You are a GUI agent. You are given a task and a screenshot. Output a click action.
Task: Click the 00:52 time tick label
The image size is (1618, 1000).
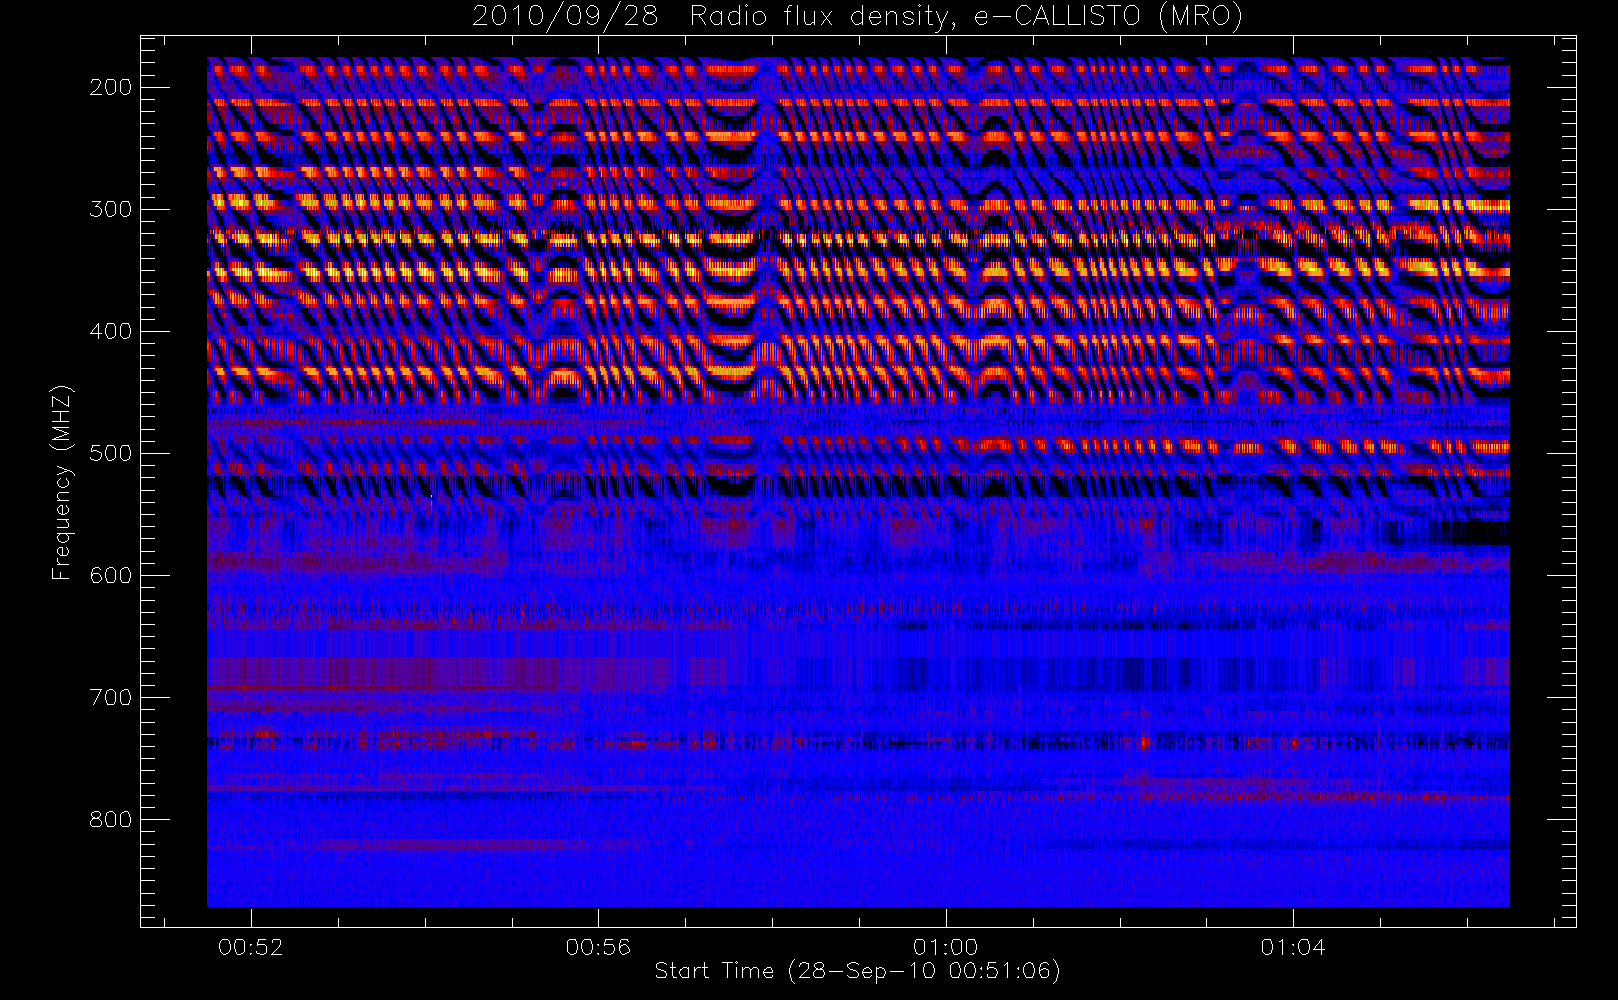point(251,947)
